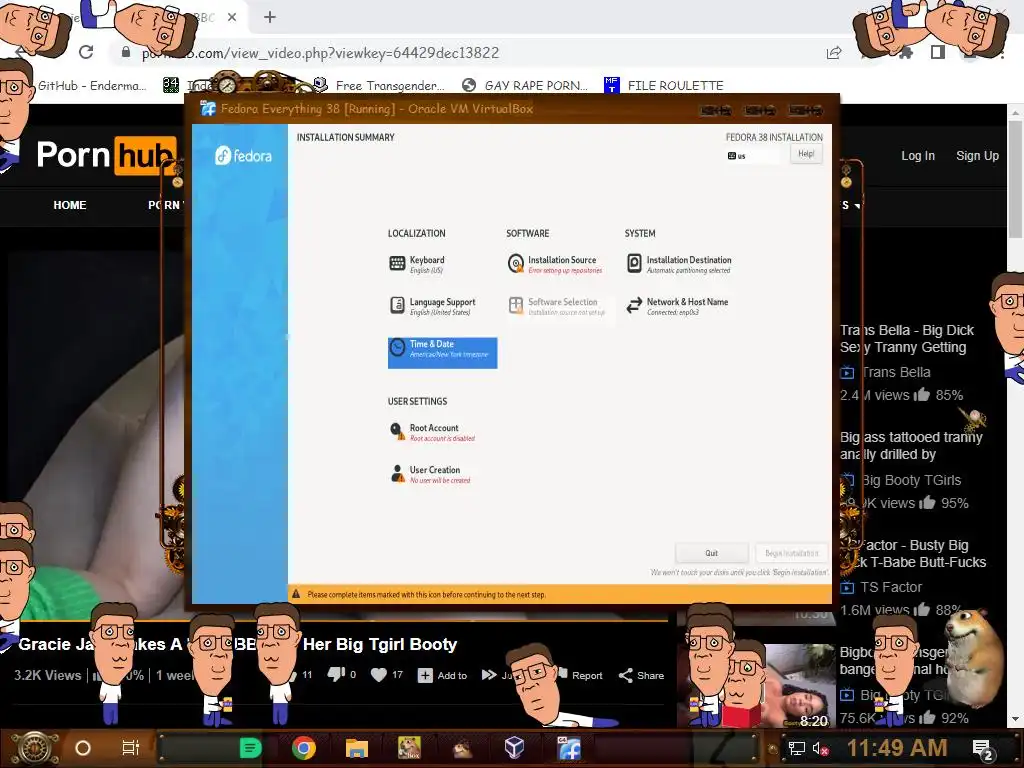The image size is (1024, 768).
Task: Click Quit in the Fedora installer
Action: click(x=711, y=553)
